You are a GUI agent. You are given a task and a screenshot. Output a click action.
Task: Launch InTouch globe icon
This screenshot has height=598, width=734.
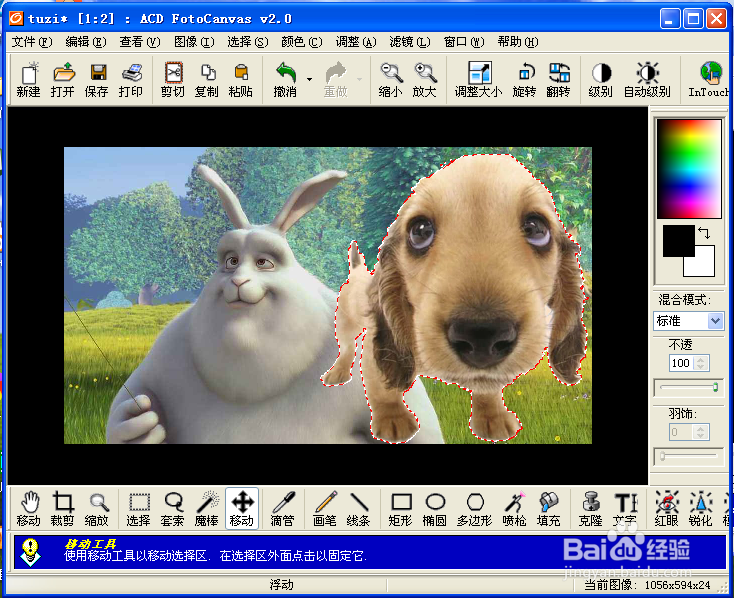(x=709, y=79)
